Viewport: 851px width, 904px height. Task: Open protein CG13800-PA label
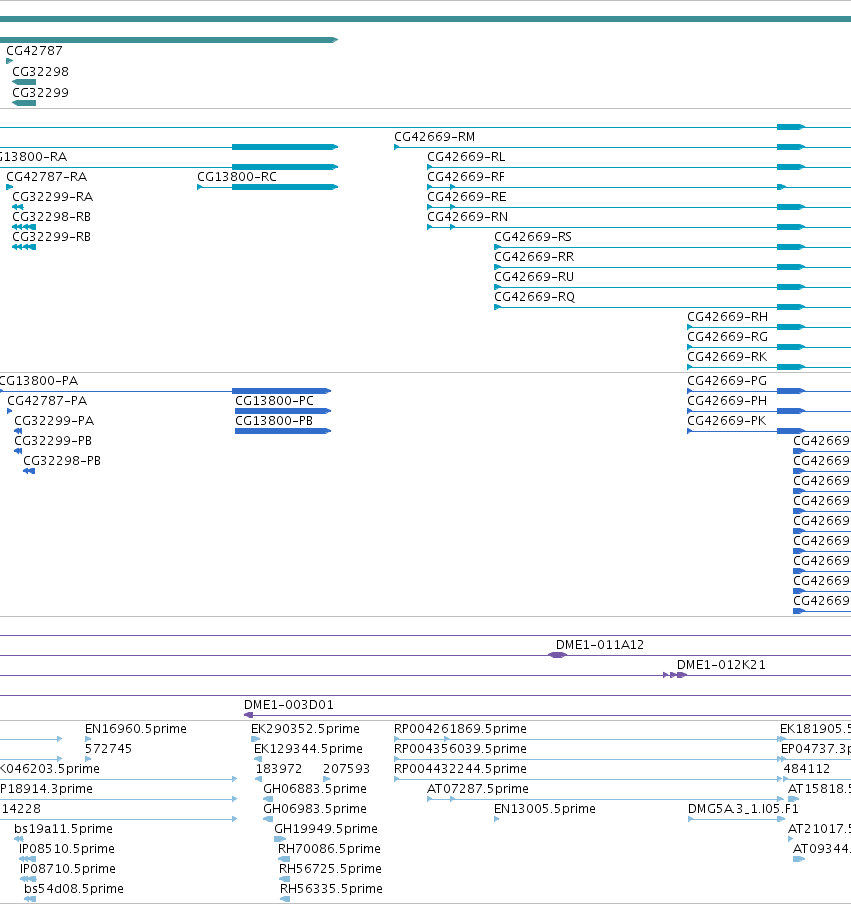pos(39,381)
